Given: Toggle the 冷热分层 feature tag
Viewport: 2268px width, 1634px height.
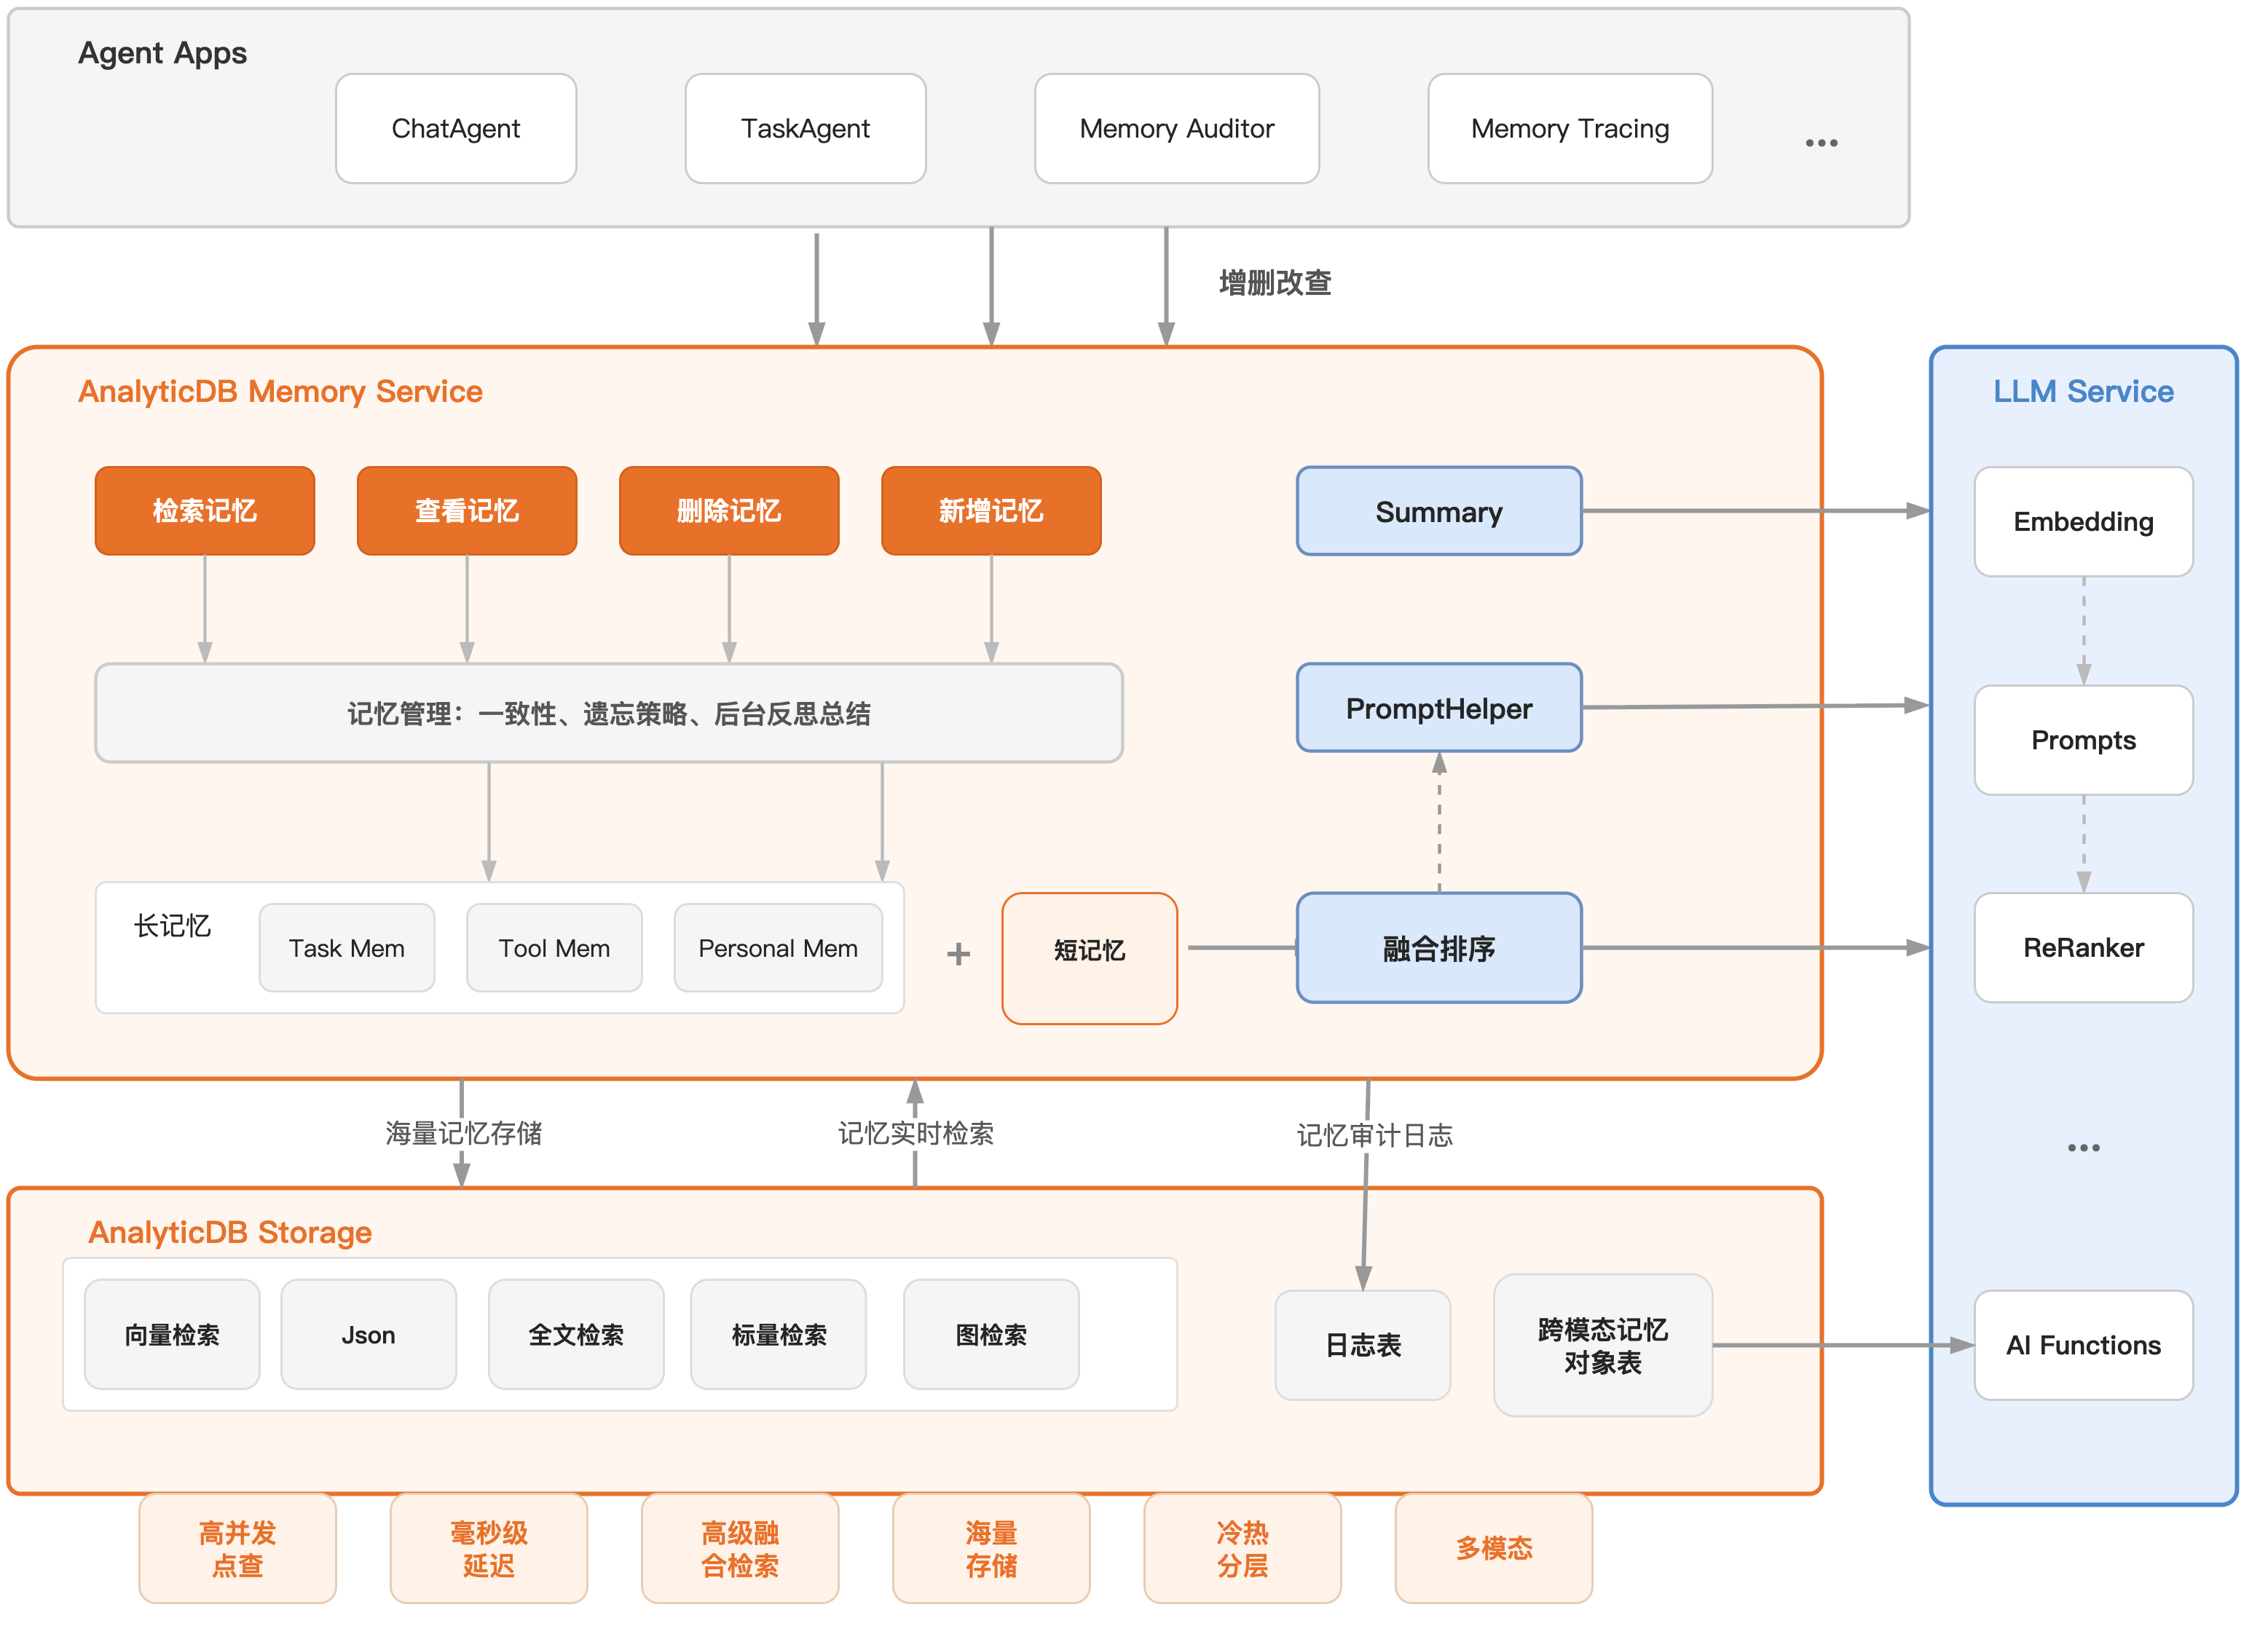Looking at the screenshot, I should 1242,1548.
